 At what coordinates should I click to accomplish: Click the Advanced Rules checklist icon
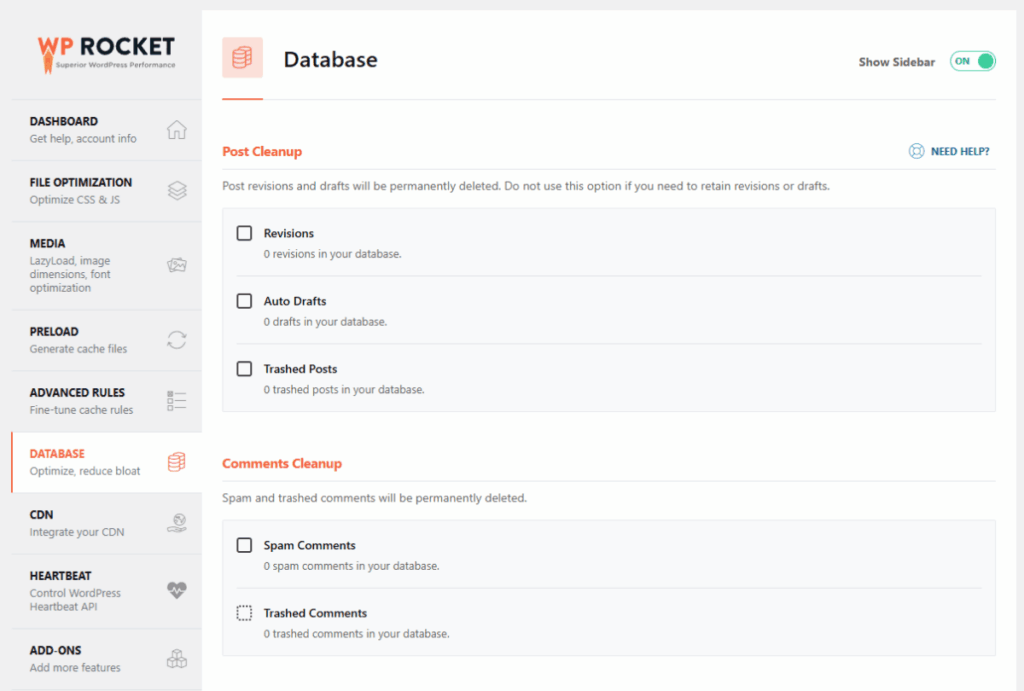(177, 401)
